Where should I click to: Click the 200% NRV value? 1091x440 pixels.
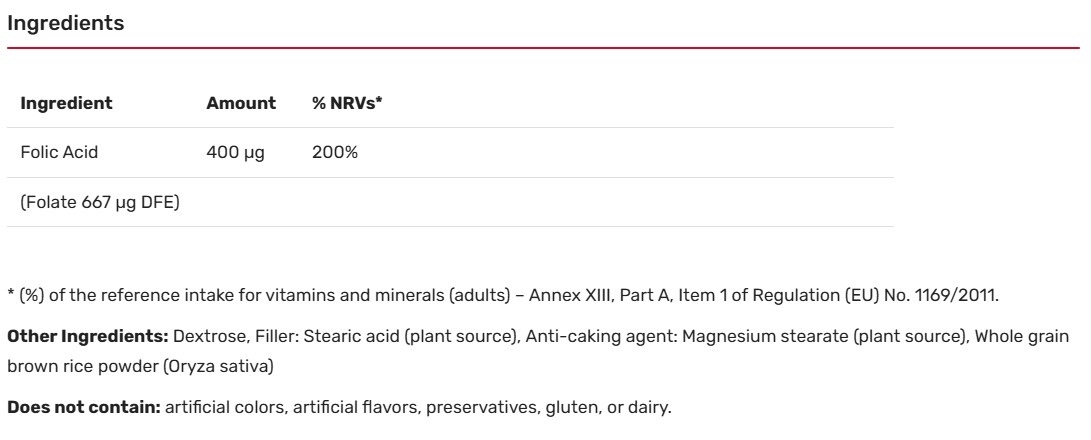(x=336, y=154)
